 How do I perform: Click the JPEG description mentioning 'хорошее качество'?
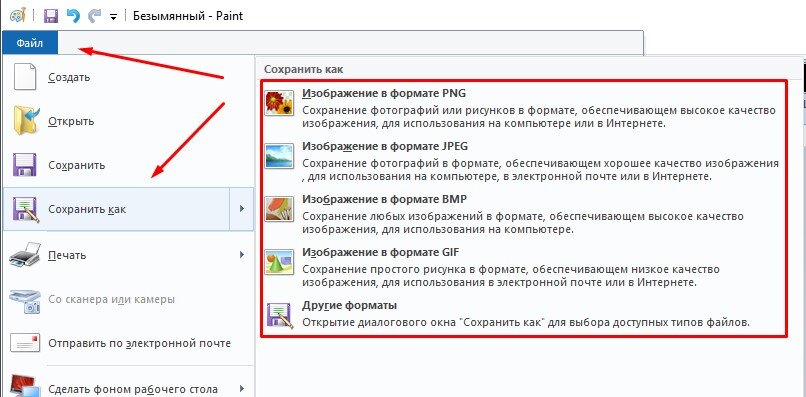point(540,170)
